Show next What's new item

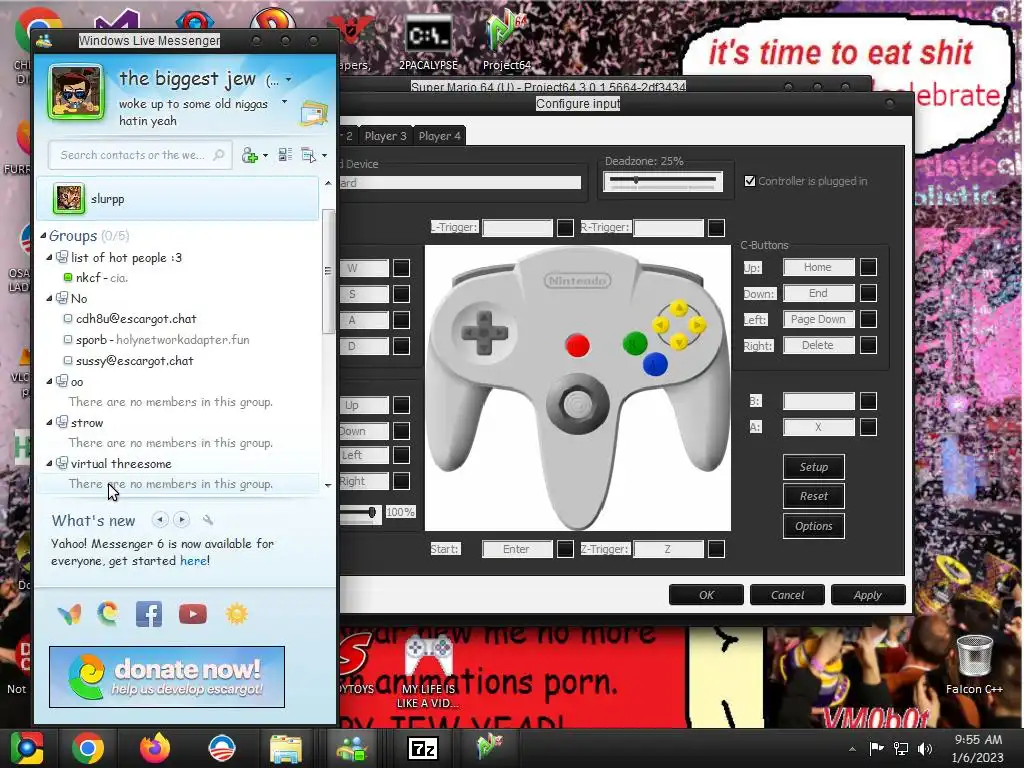pos(182,520)
